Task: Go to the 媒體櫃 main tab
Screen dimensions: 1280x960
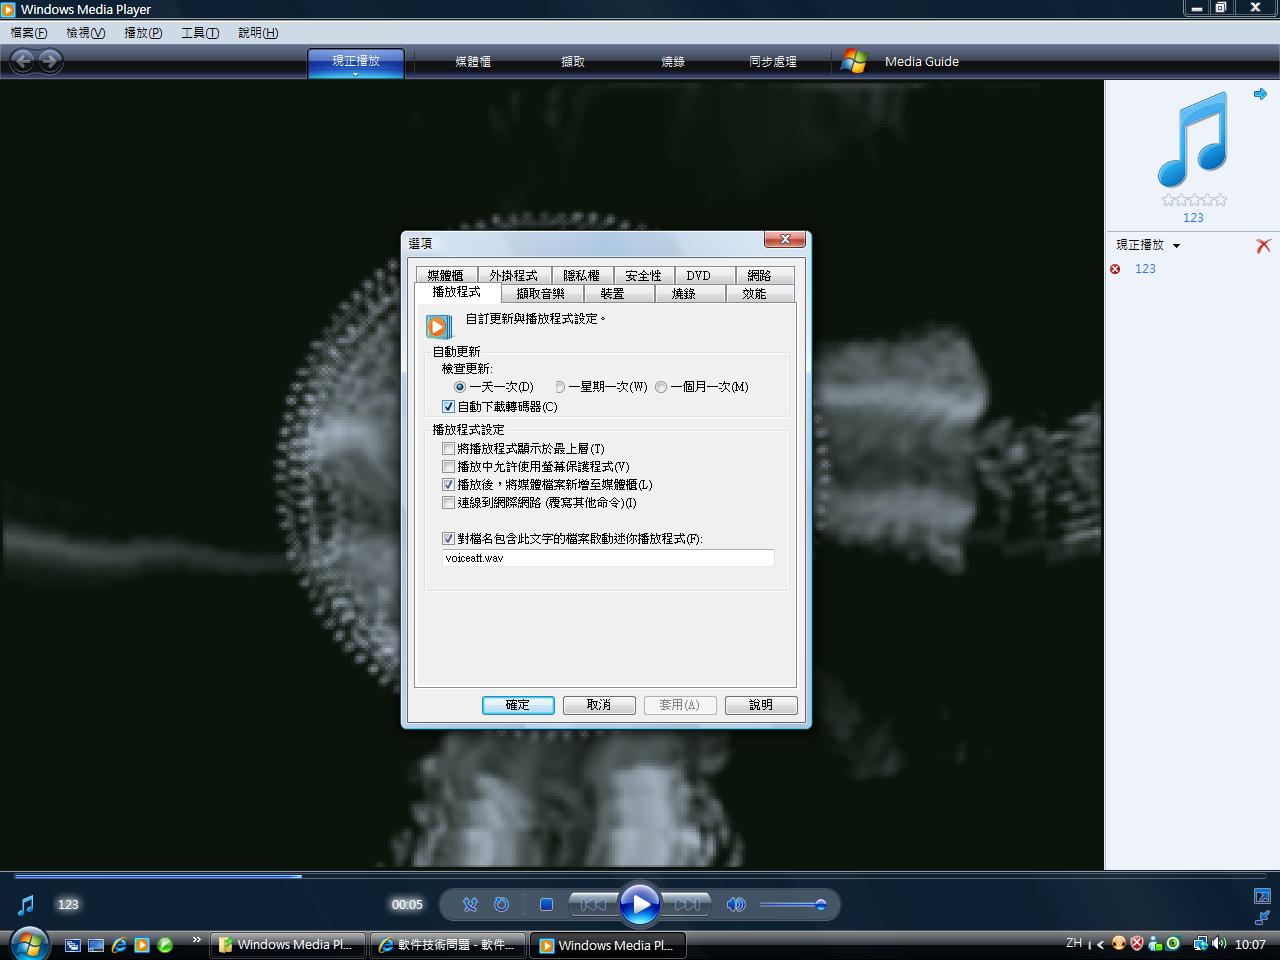Action: tap(473, 62)
